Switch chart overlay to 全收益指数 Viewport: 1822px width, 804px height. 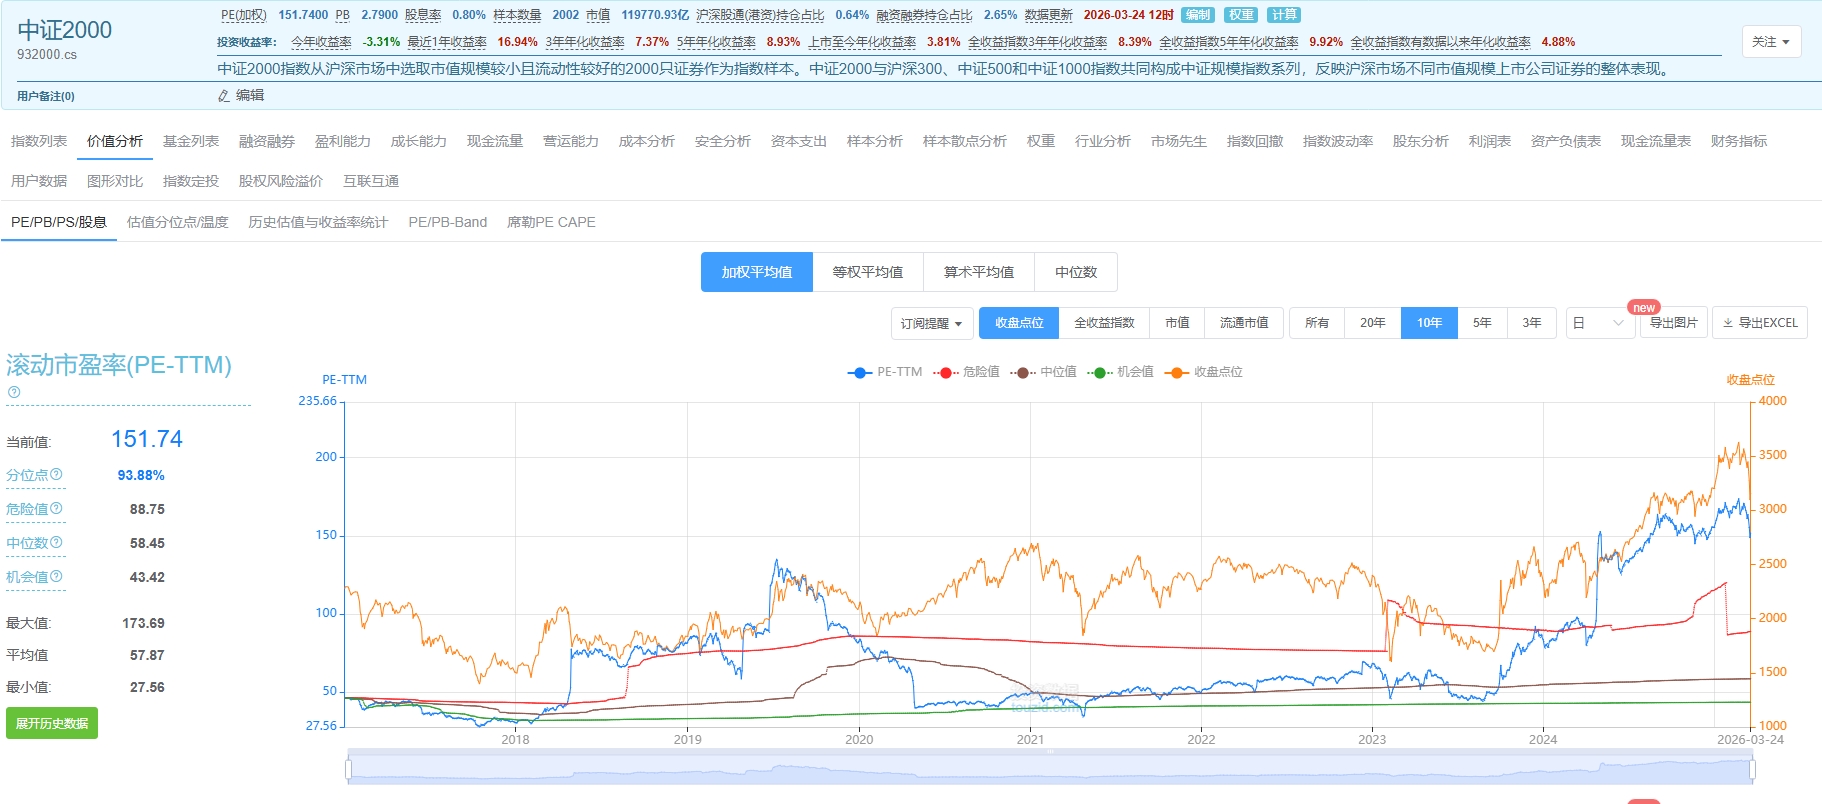[1104, 323]
